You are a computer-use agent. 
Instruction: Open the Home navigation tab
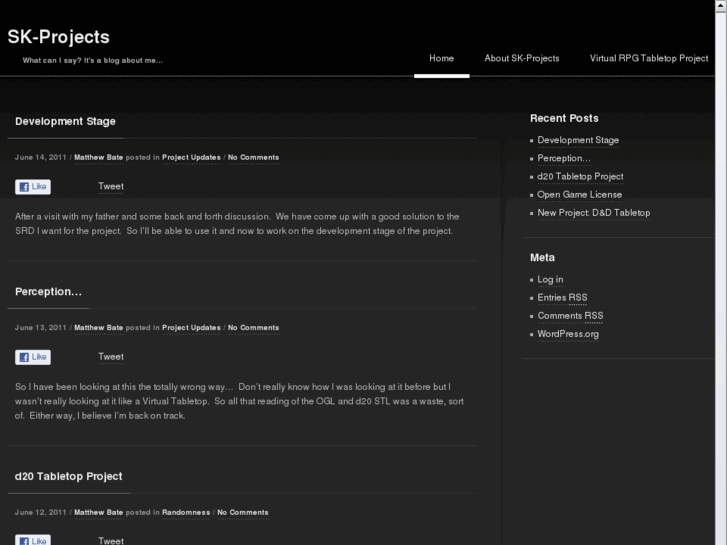[x=441, y=58]
